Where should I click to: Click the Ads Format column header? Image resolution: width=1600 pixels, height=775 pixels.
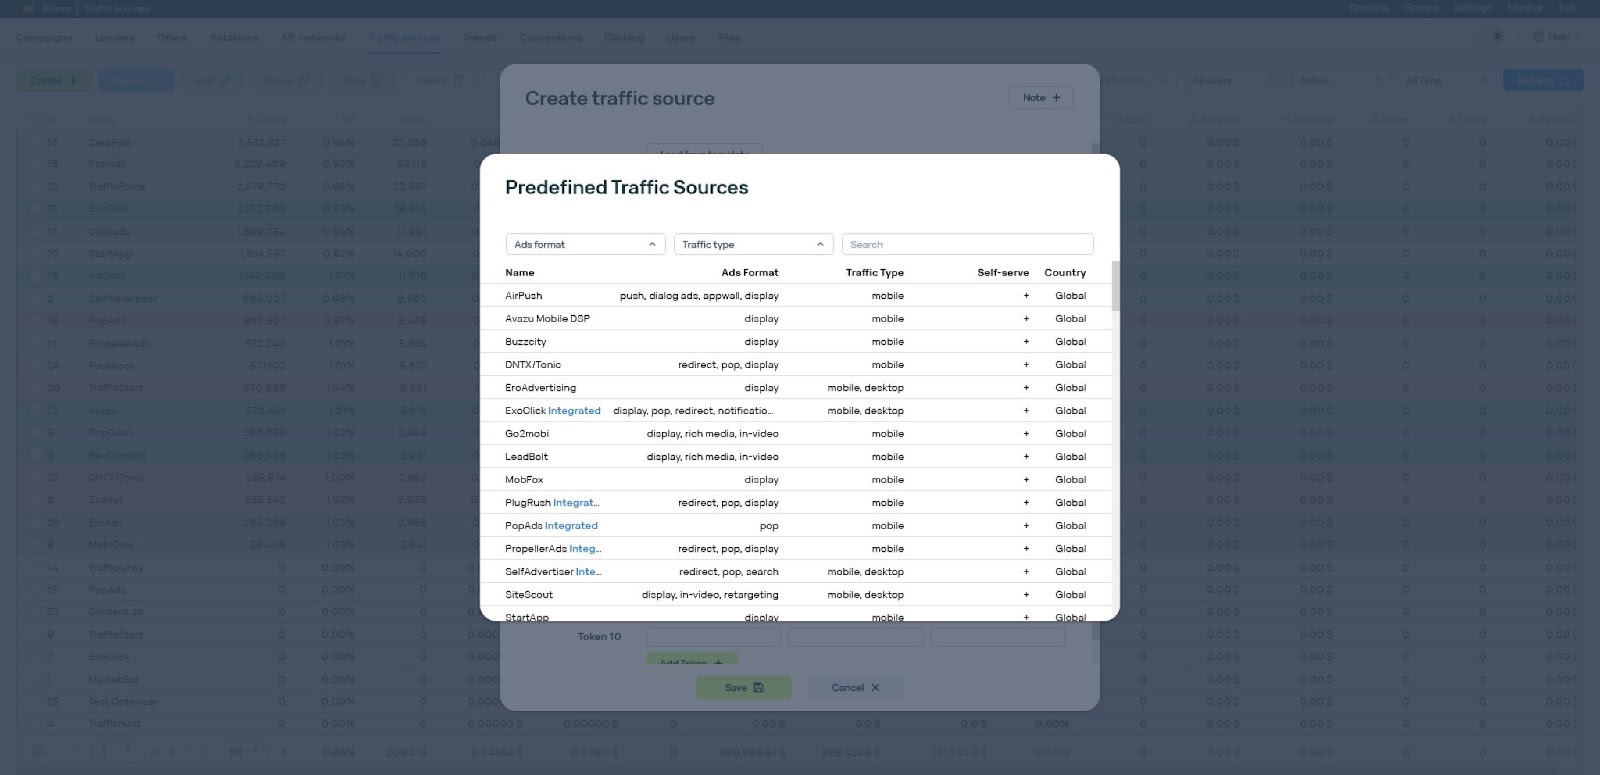750,272
